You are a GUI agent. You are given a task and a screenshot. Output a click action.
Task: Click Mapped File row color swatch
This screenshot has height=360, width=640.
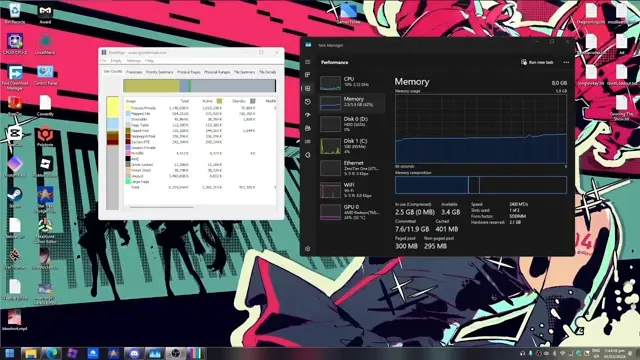[128, 113]
